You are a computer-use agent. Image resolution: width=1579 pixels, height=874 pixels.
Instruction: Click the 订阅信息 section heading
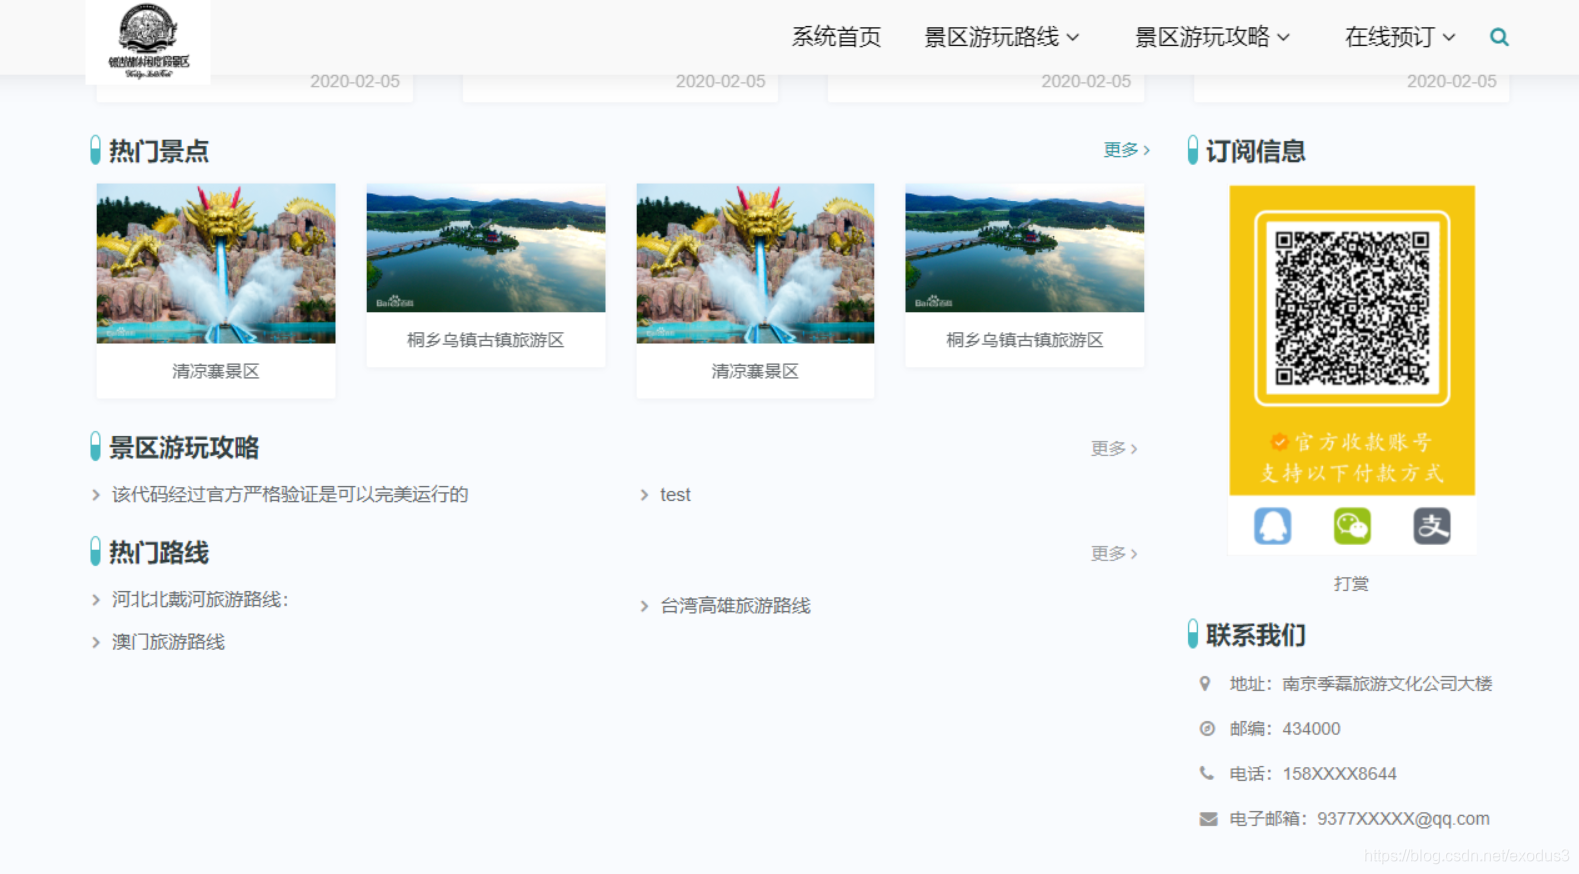(1255, 151)
